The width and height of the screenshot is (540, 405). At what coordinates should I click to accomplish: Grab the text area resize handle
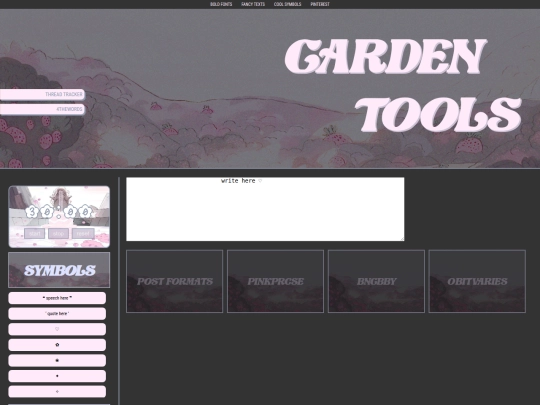click(402, 239)
